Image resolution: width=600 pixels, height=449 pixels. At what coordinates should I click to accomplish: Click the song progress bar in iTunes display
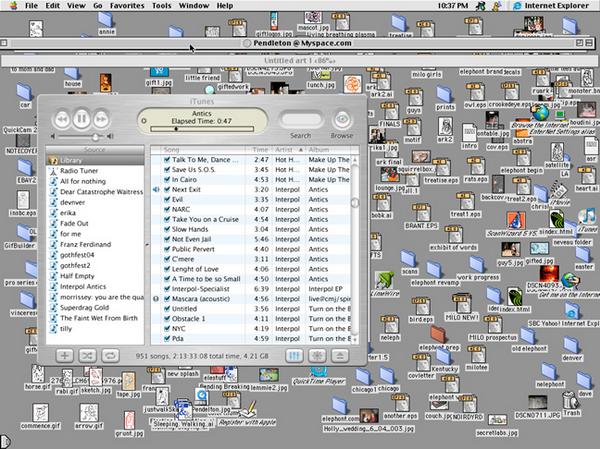click(202, 129)
